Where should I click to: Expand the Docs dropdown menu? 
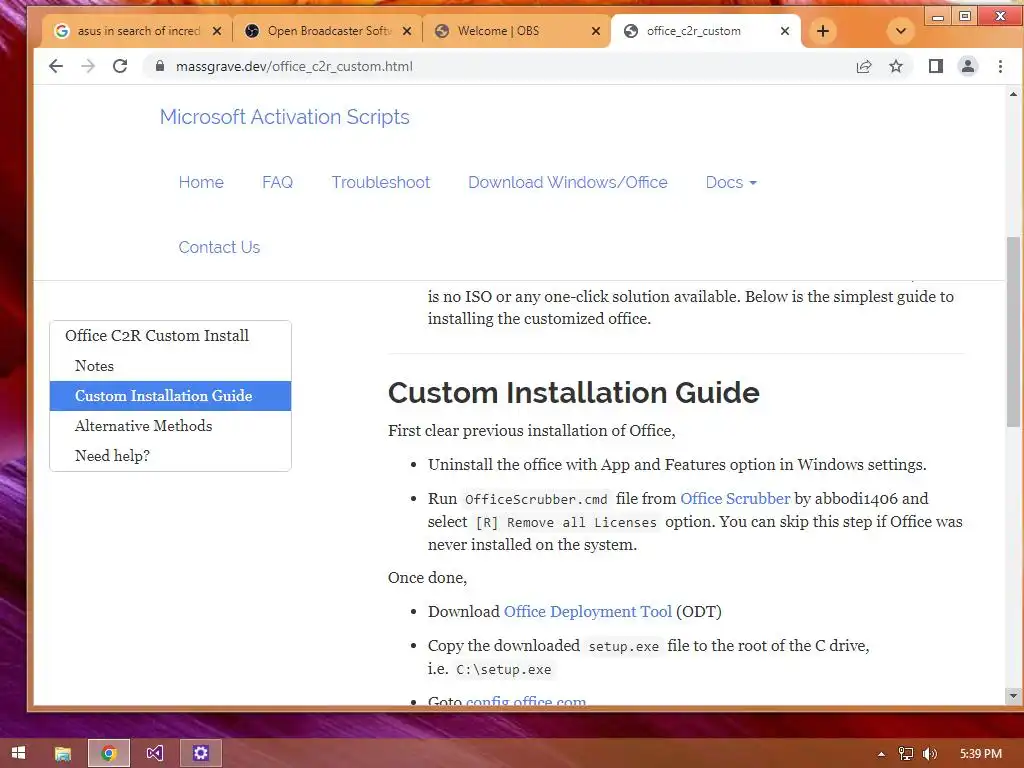point(731,182)
